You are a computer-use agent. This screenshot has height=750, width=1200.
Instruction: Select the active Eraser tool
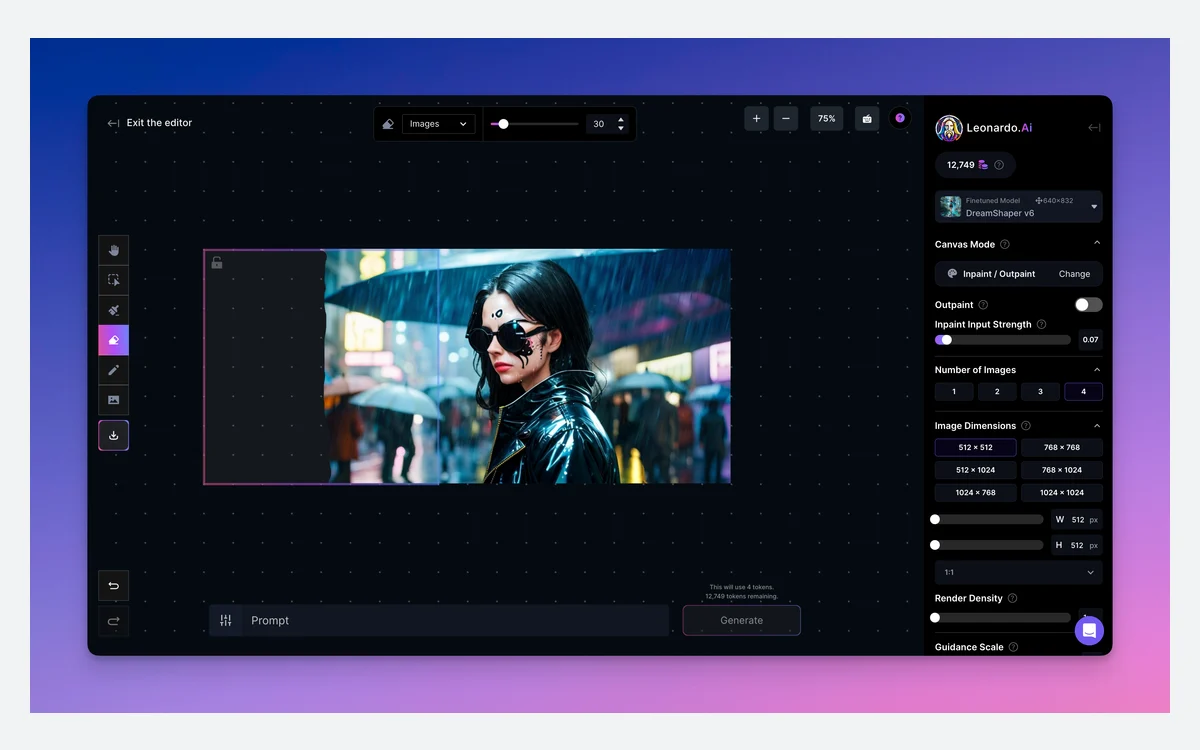tap(113, 340)
